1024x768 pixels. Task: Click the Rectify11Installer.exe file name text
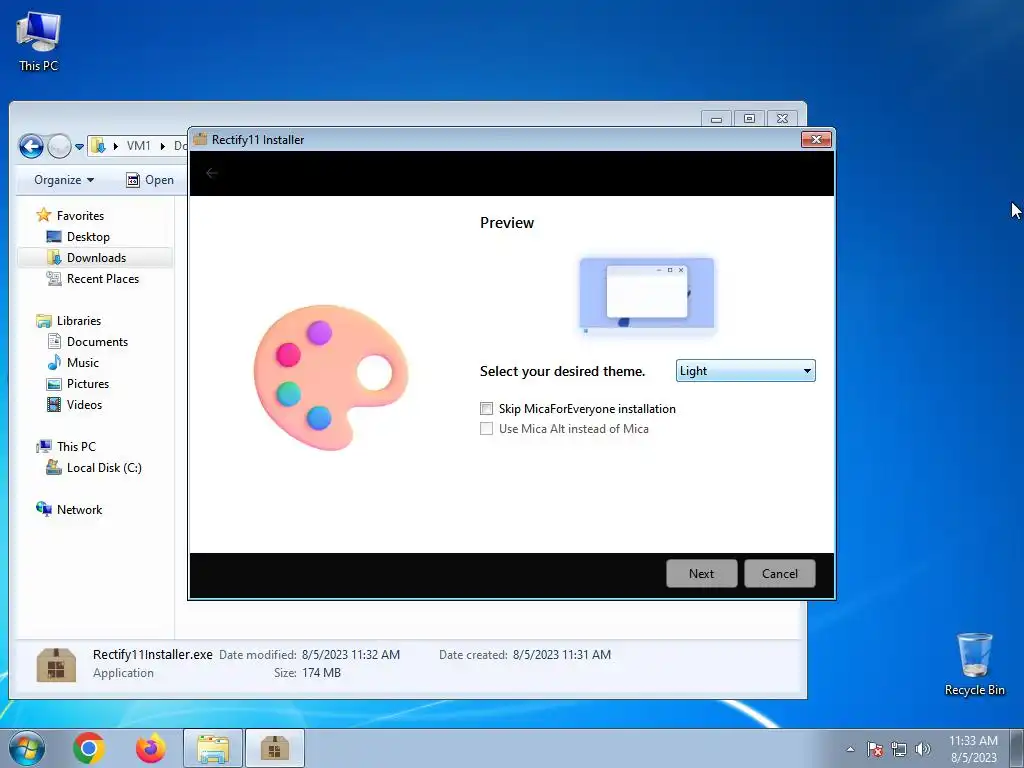153,654
